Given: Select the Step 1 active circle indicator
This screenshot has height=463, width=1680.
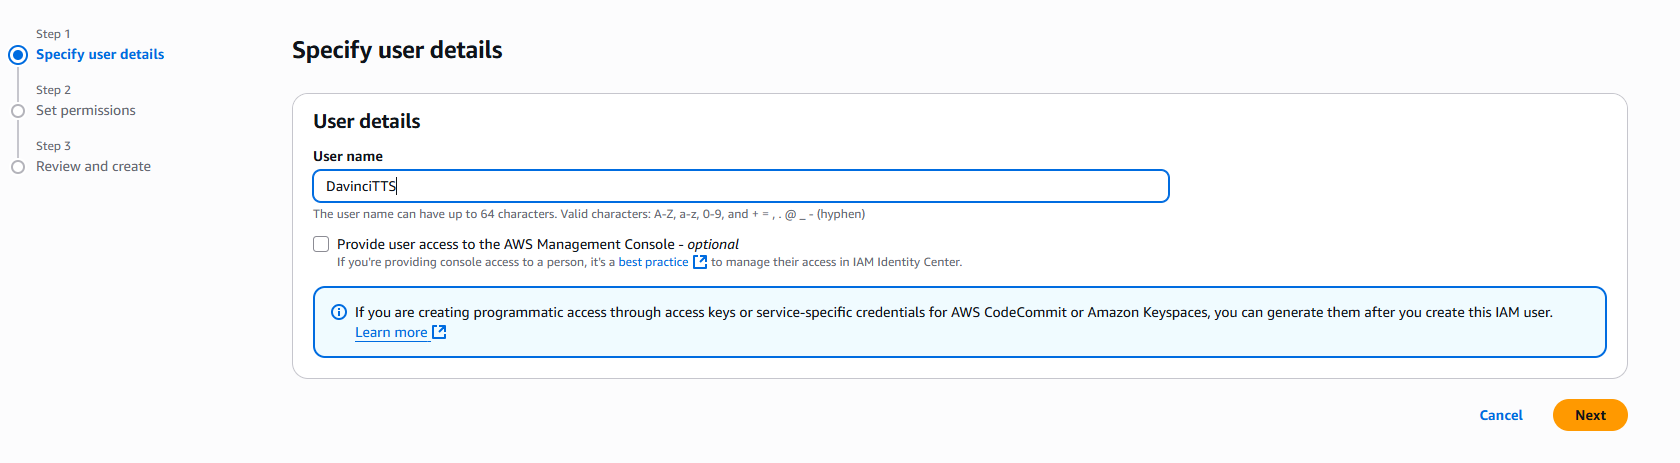Looking at the screenshot, I should point(18,55).
